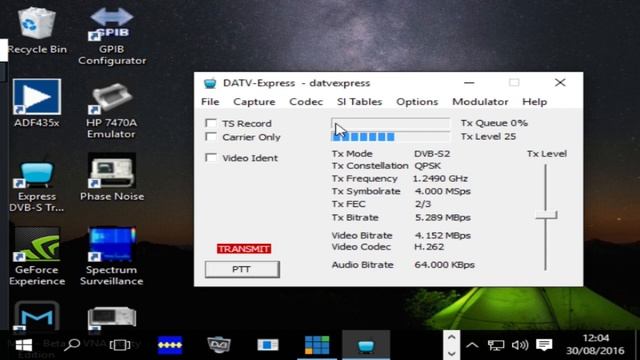Open the Windows Start menu
Screen dimensions: 640x360
pyautogui.click(x=24, y=345)
